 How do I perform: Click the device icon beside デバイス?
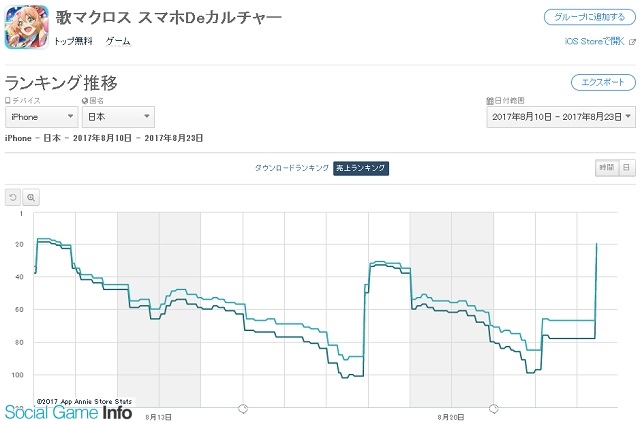tap(8, 100)
